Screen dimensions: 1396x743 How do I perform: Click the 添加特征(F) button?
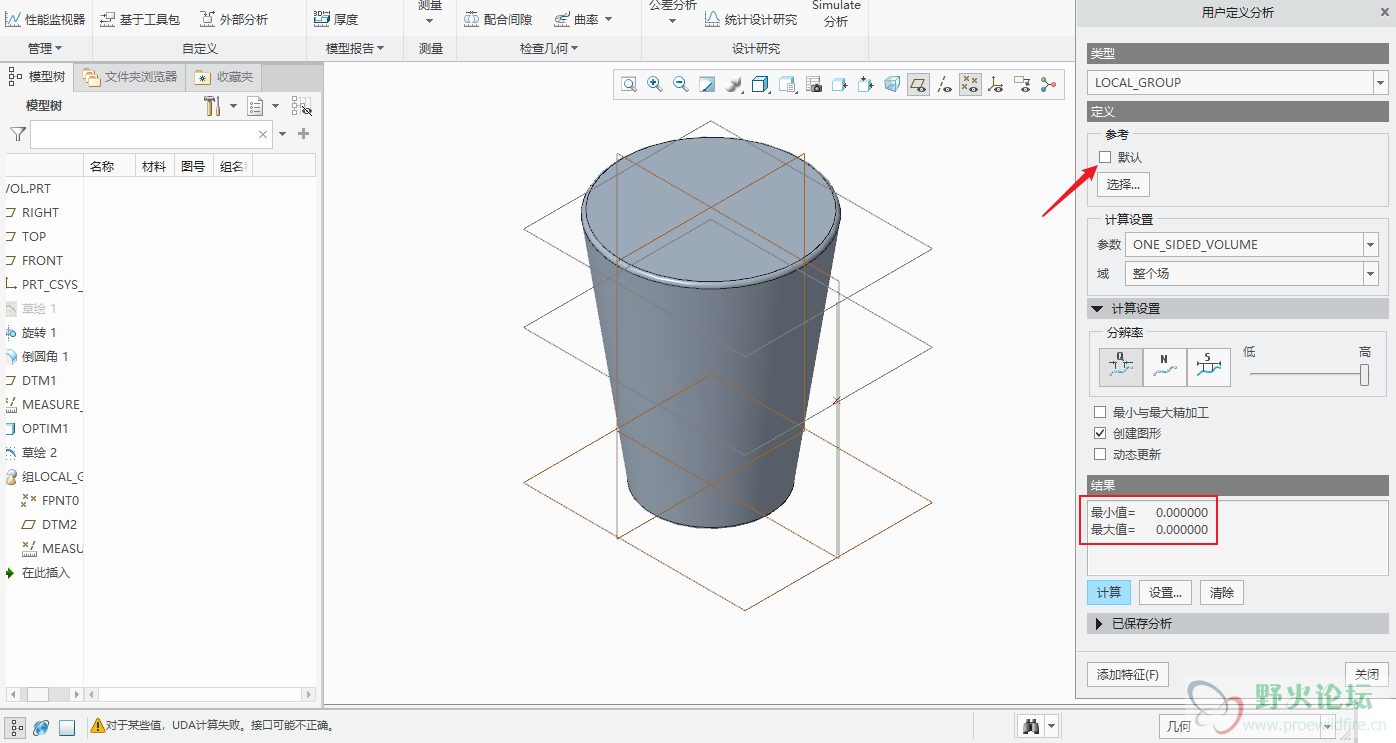click(x=1127, y=674)
